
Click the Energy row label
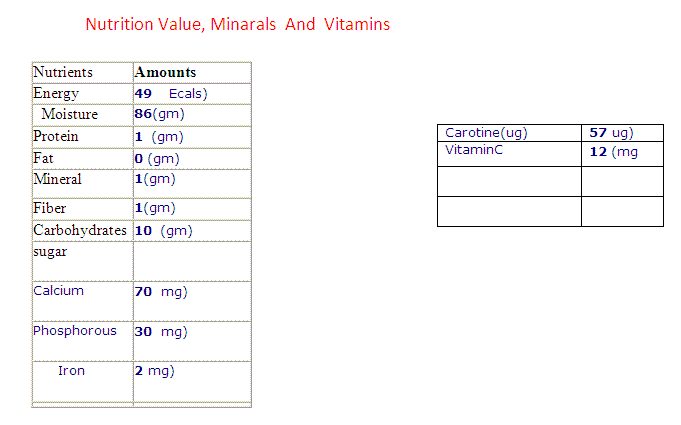[56, 93]
